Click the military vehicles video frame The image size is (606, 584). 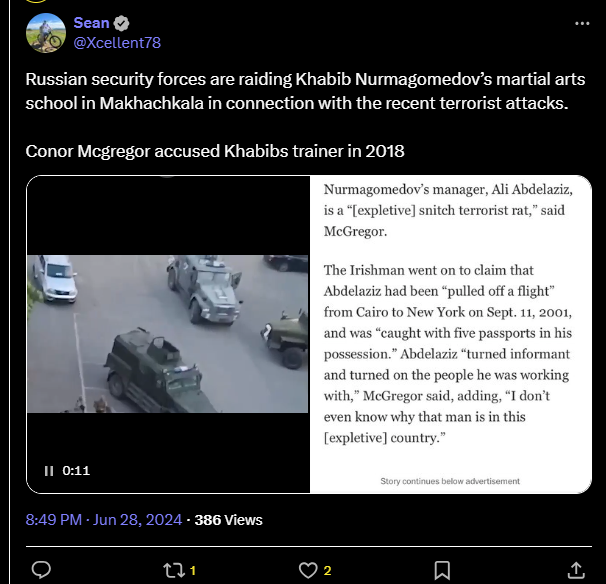point(168,334)
